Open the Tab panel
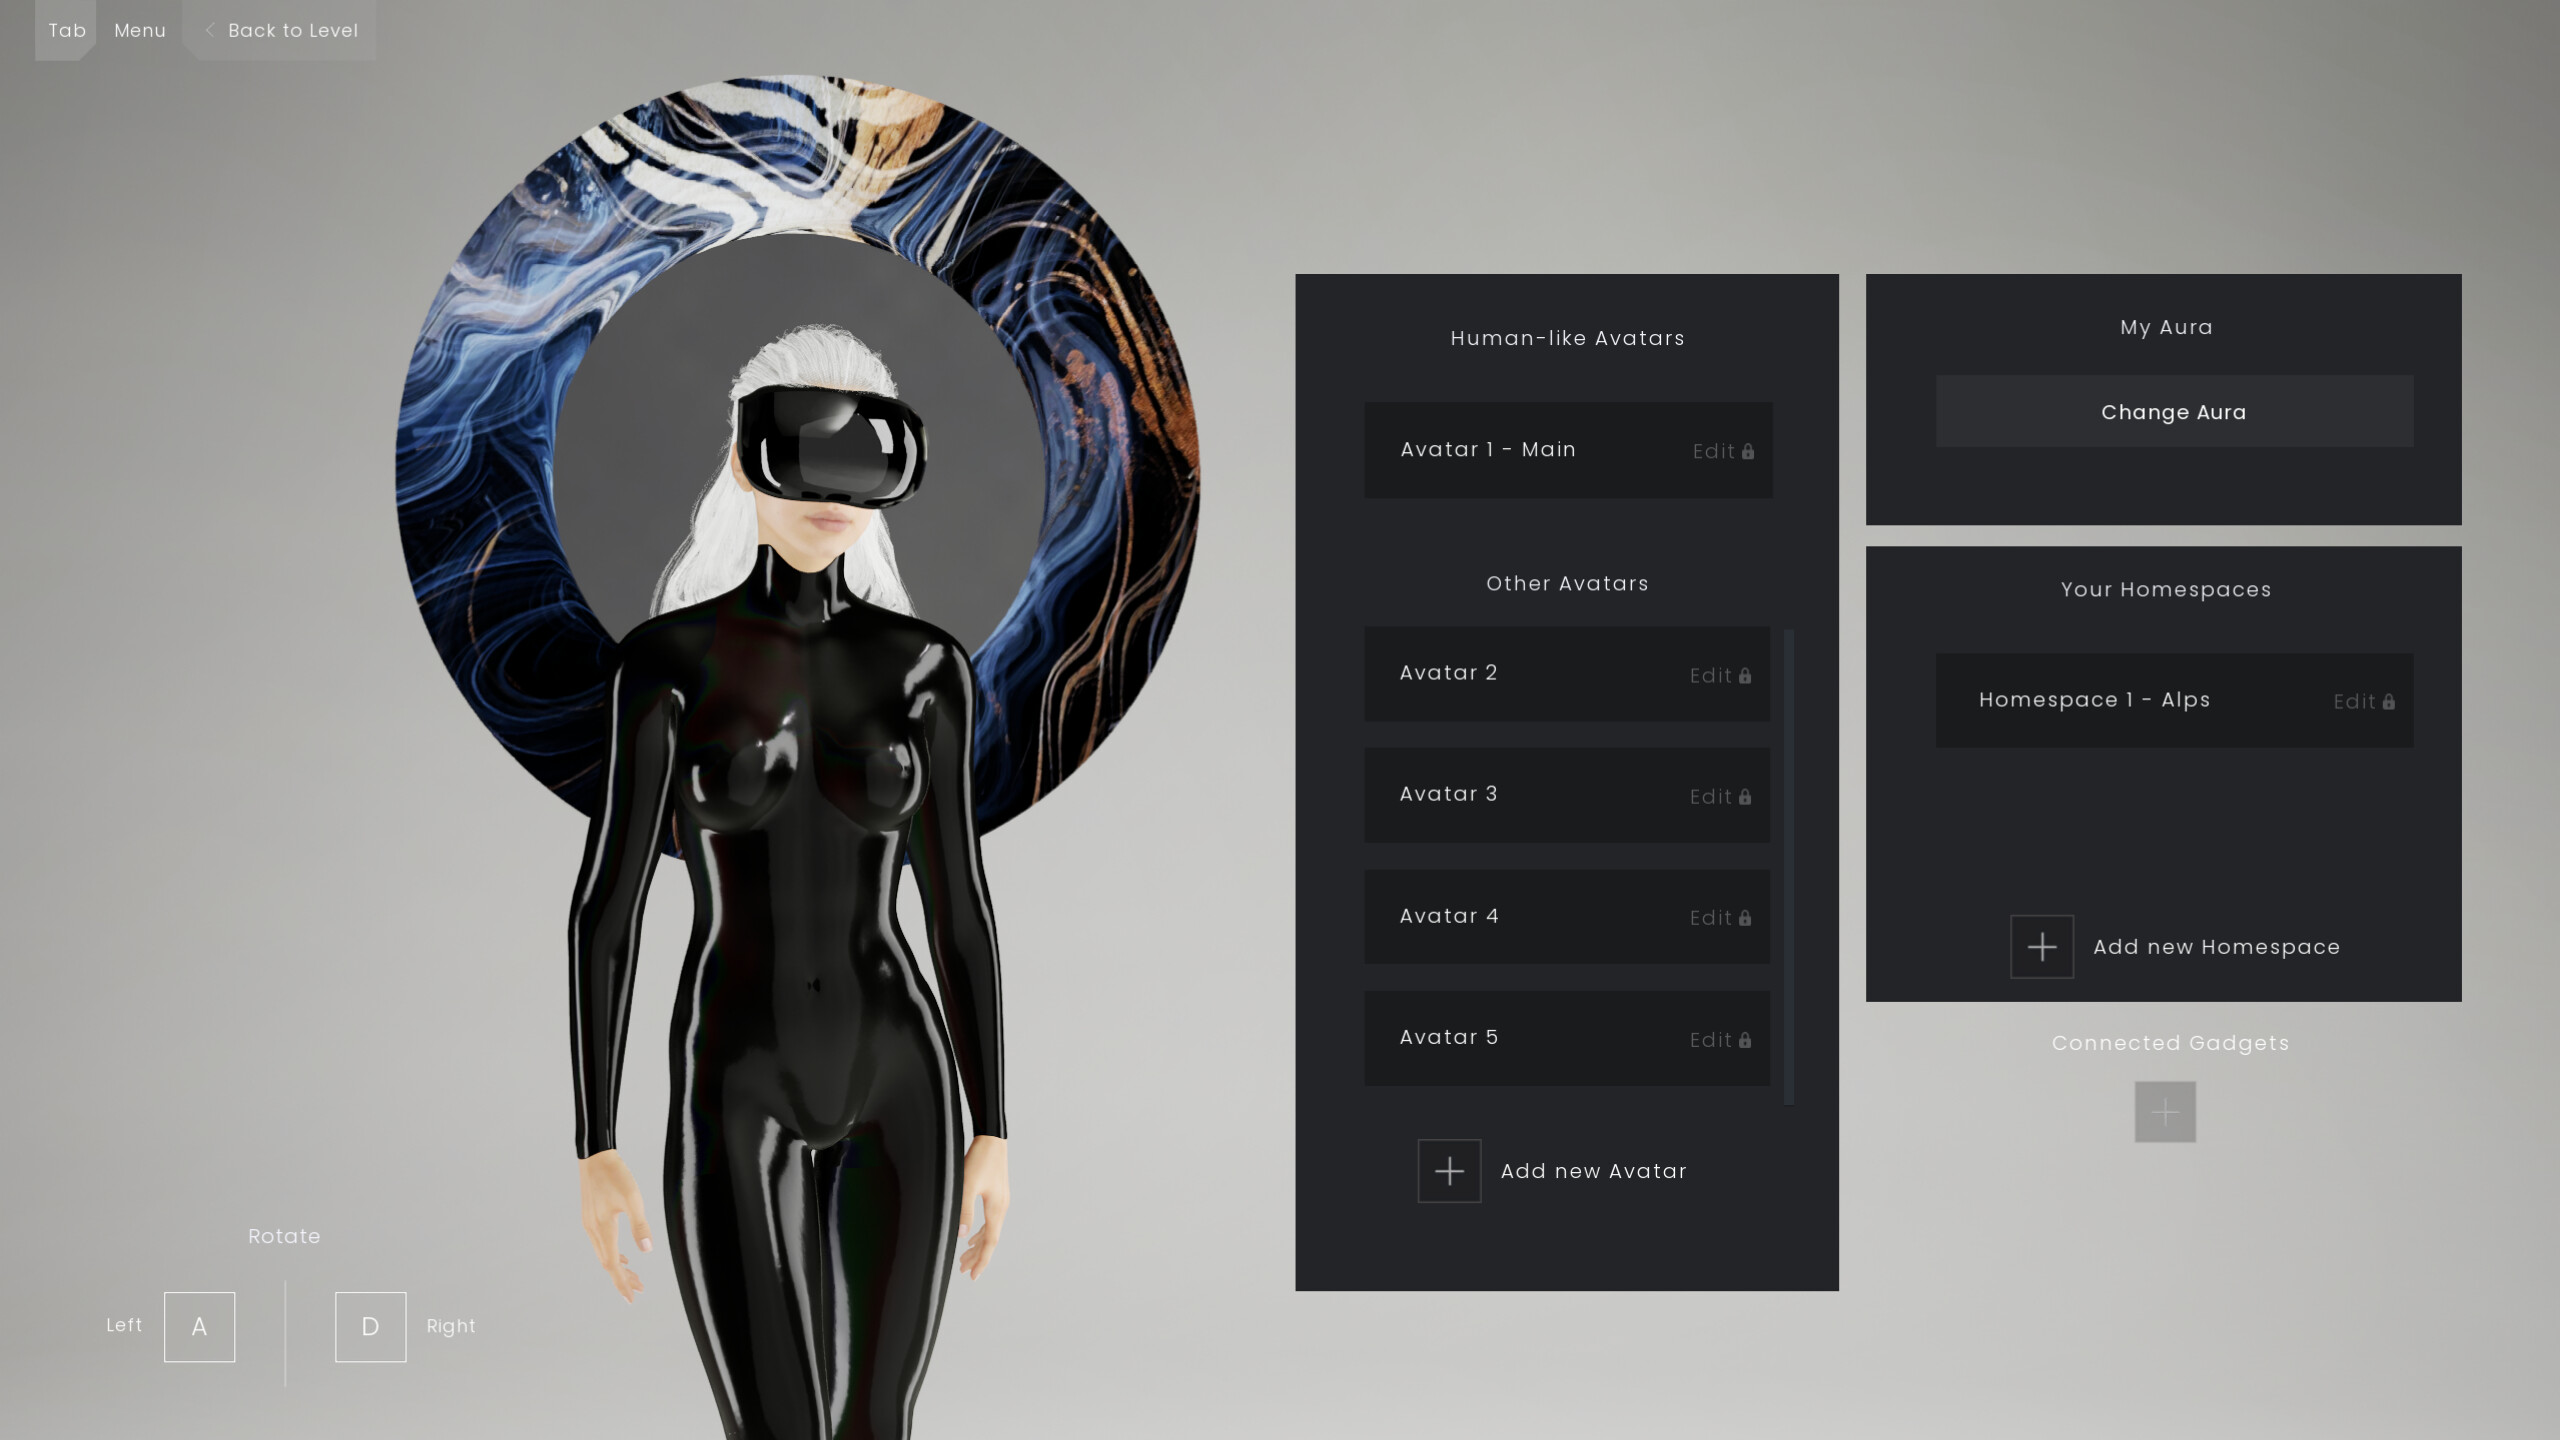This screenshot has width=2560, height=1440. tap(66, 30)
